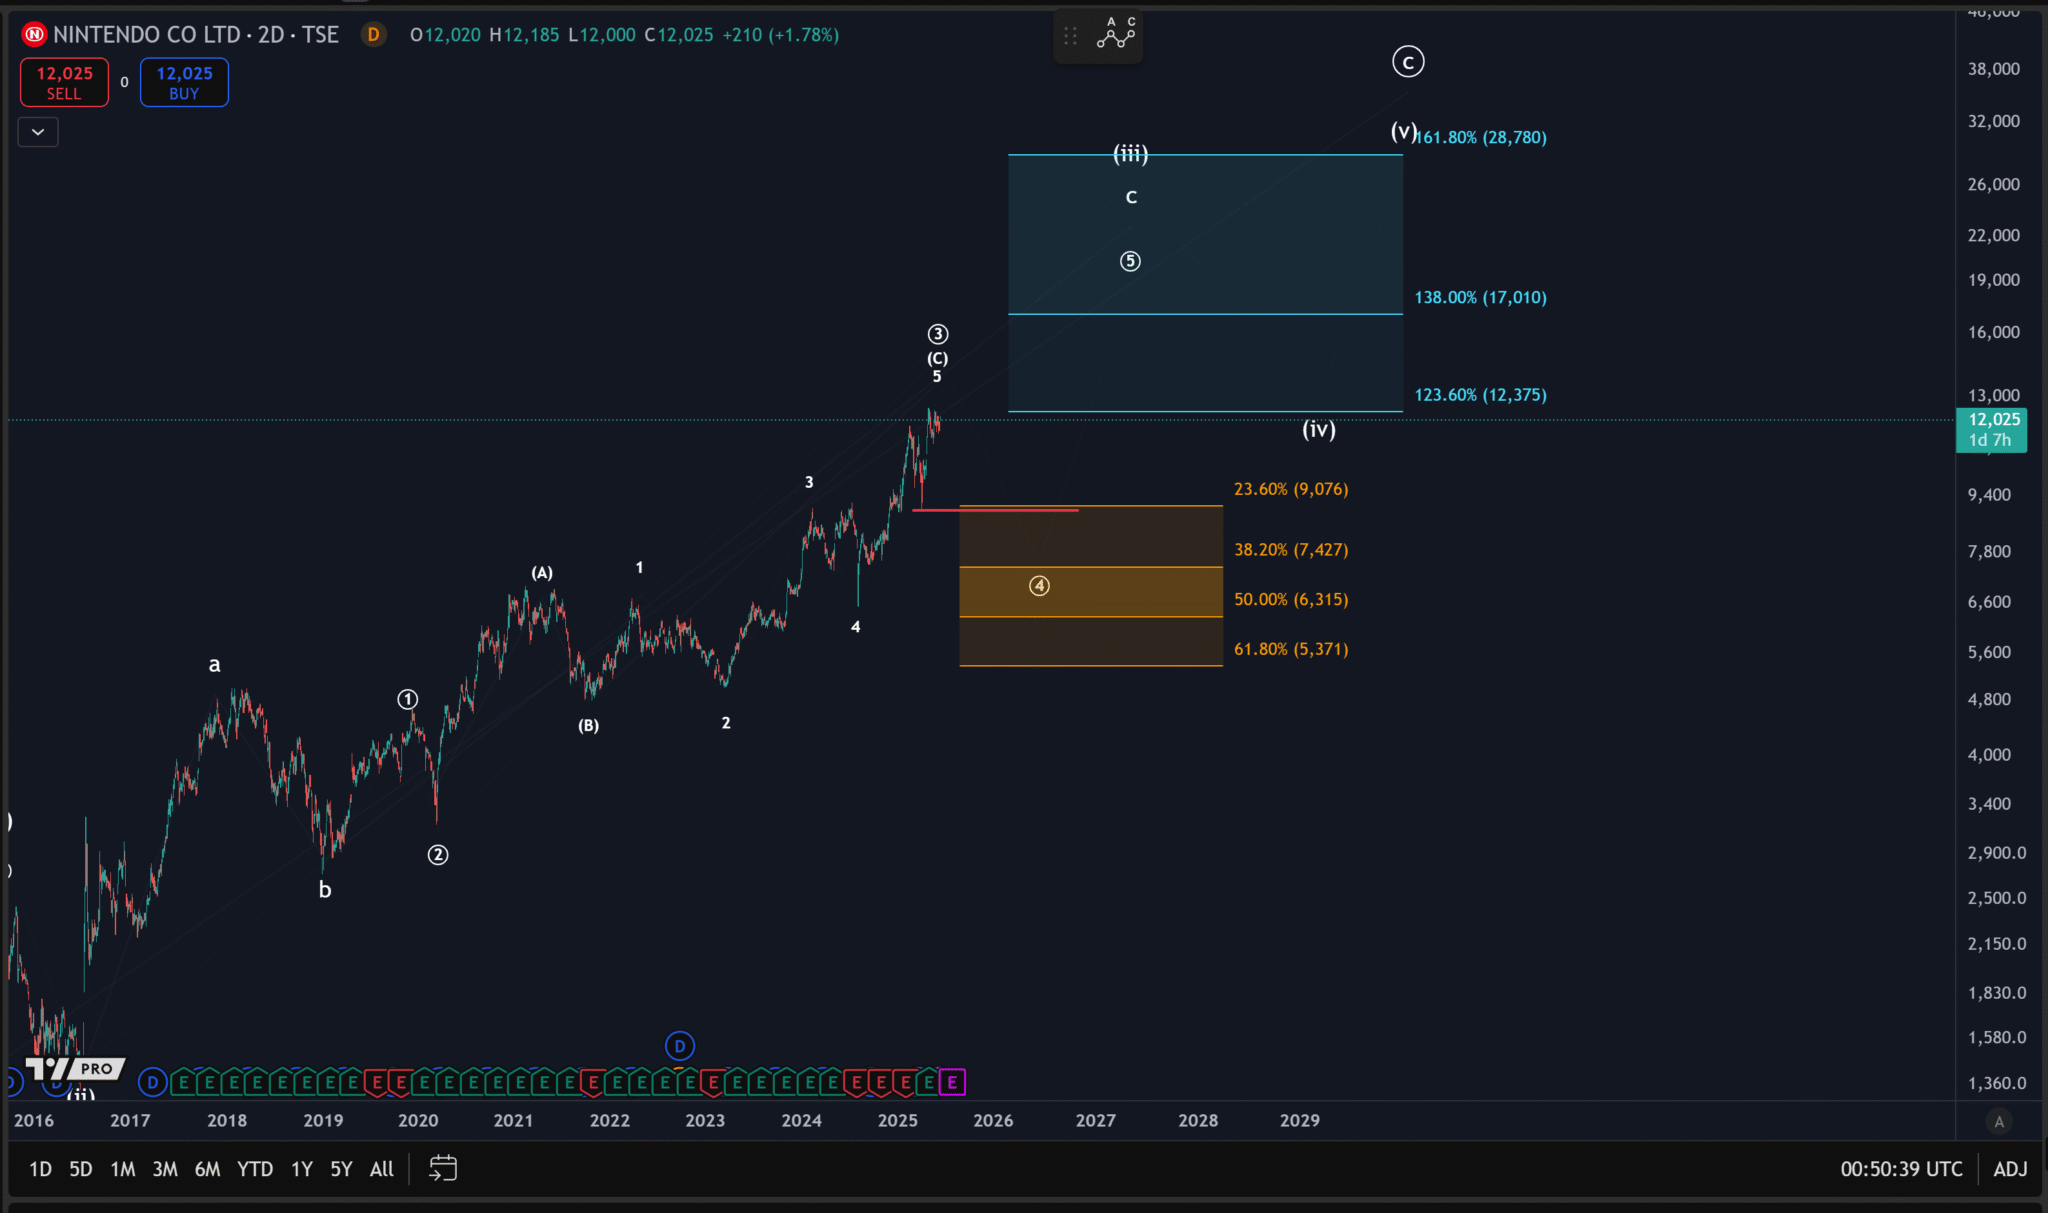
Task: Toggle auto scale A button on price axis
Action: coord(1999,1121)
